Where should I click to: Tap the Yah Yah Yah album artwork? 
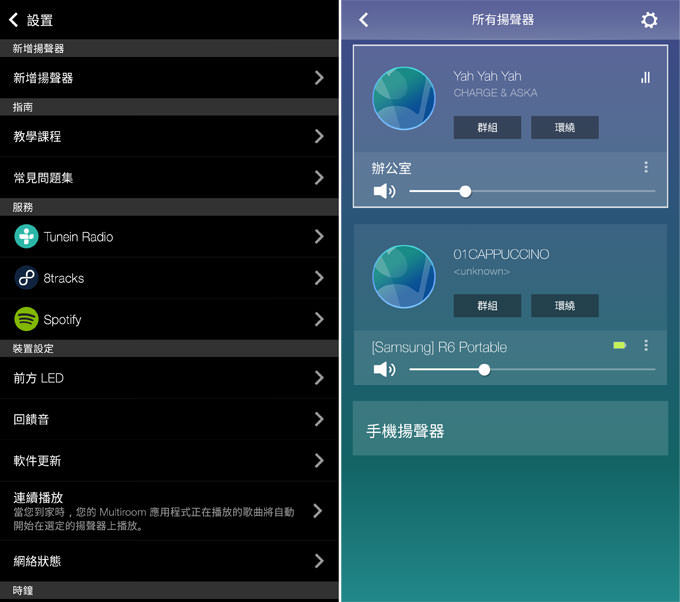(x=404, y=98)
